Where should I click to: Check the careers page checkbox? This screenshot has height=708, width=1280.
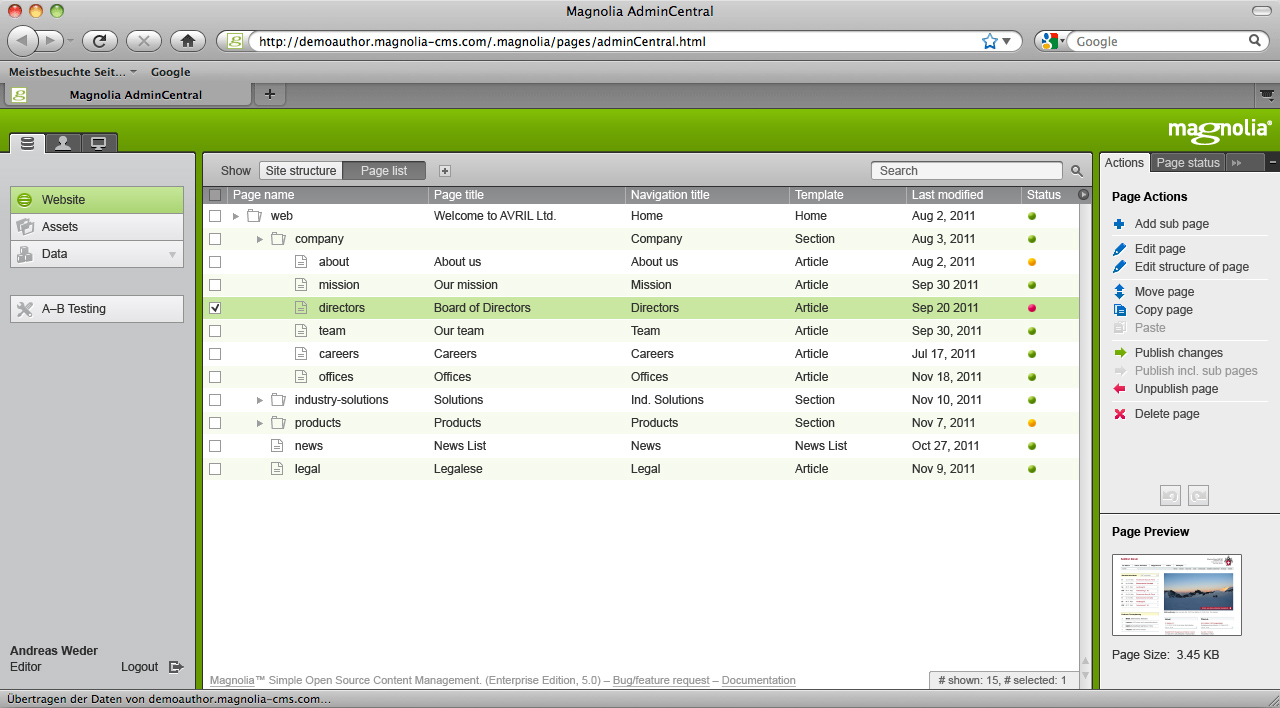(215, 354)
